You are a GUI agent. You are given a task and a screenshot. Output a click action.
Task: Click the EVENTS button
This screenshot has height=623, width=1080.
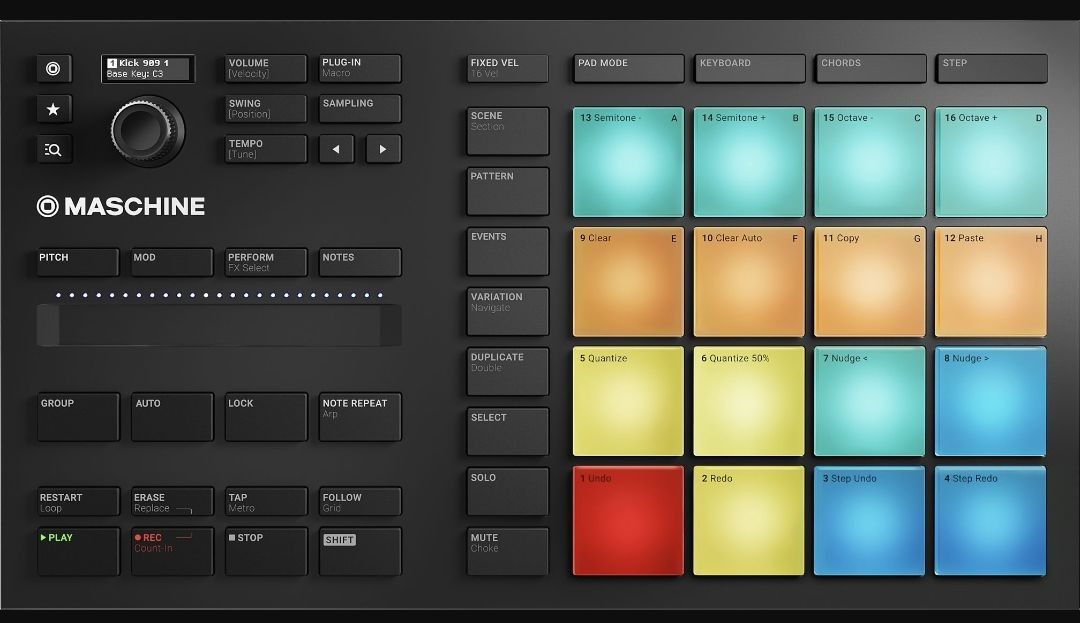pyautogui.click(x=508, y=252)
